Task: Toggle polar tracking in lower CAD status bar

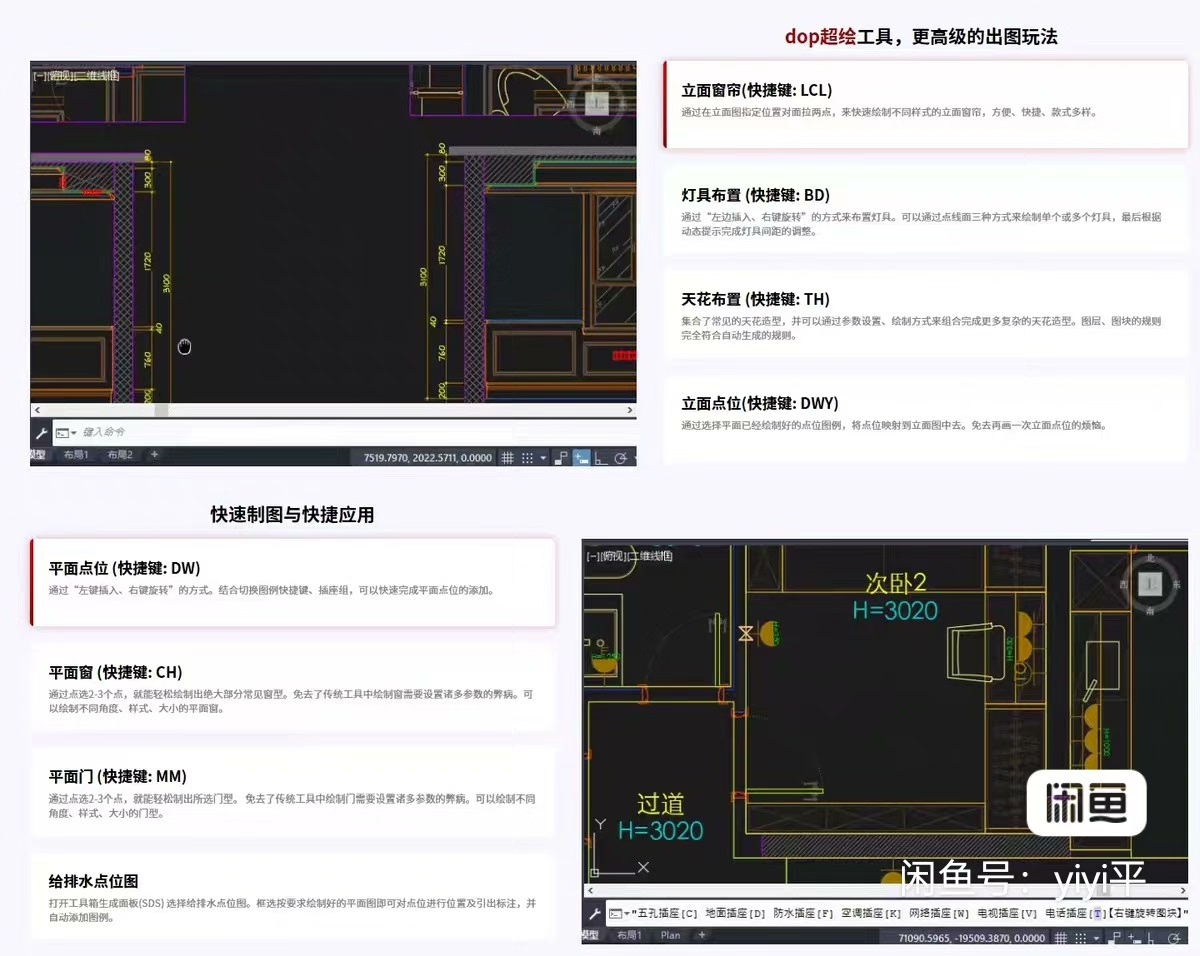Action: pos(1173,938)
